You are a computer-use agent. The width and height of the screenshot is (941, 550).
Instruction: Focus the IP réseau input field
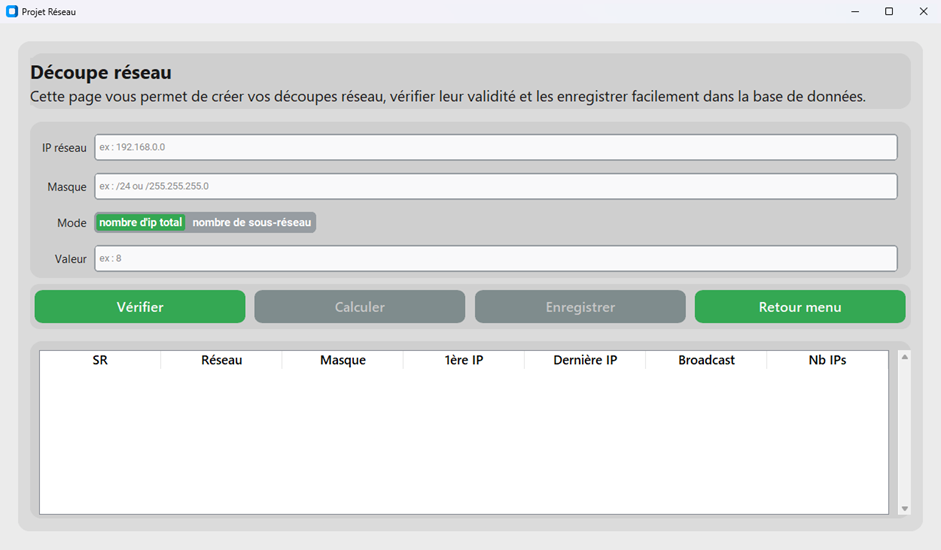(x=495, y=147)
